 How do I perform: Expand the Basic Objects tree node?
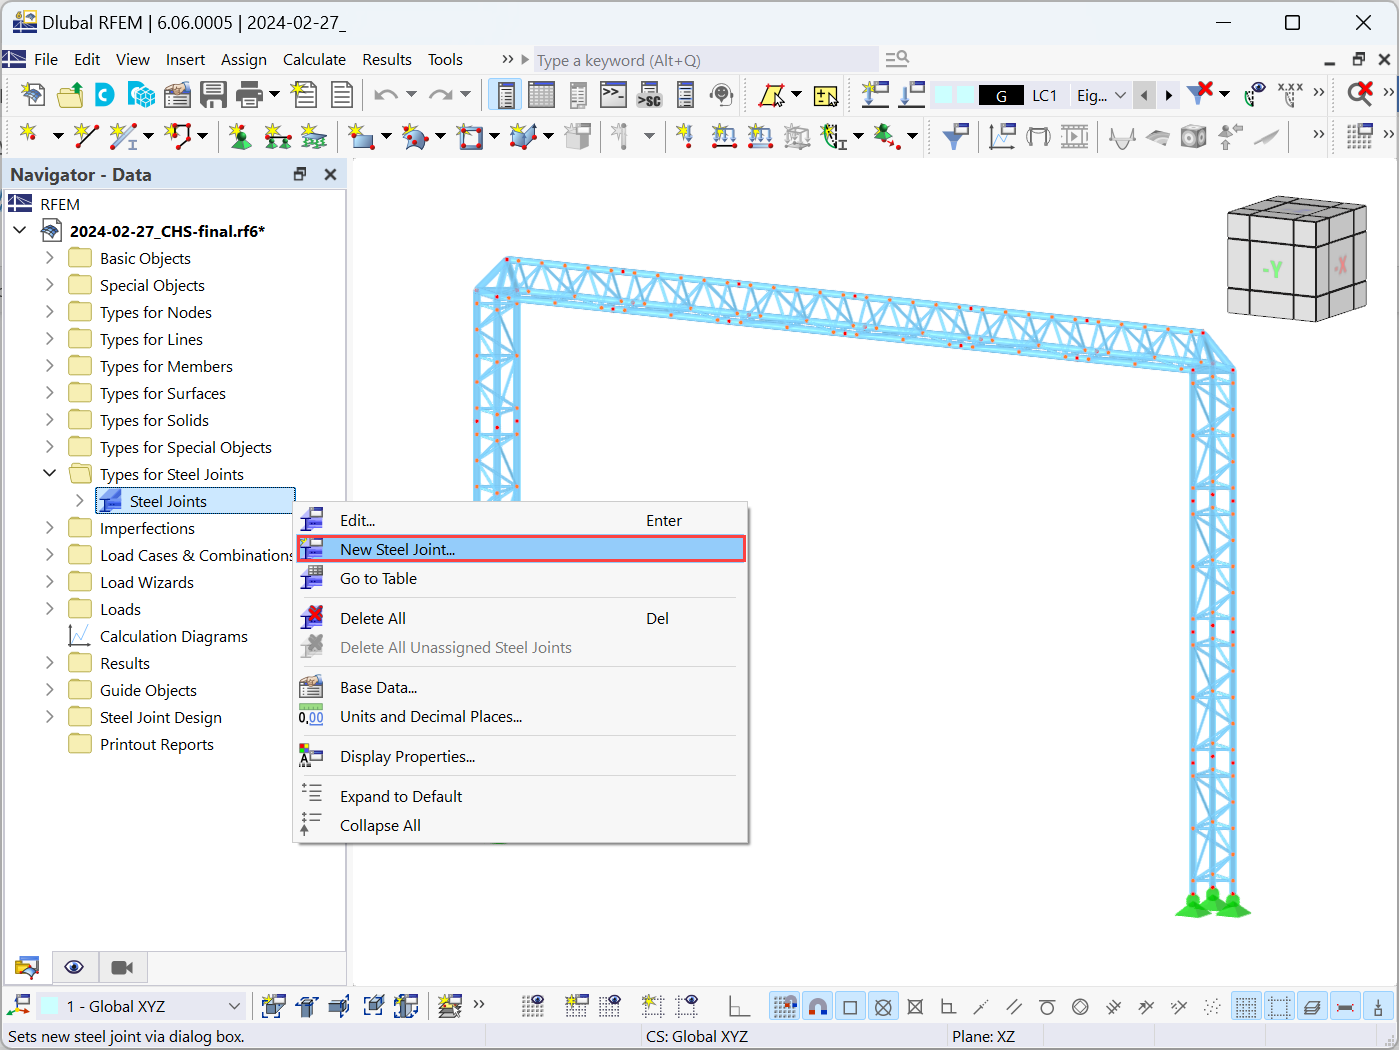pos(49,258)
